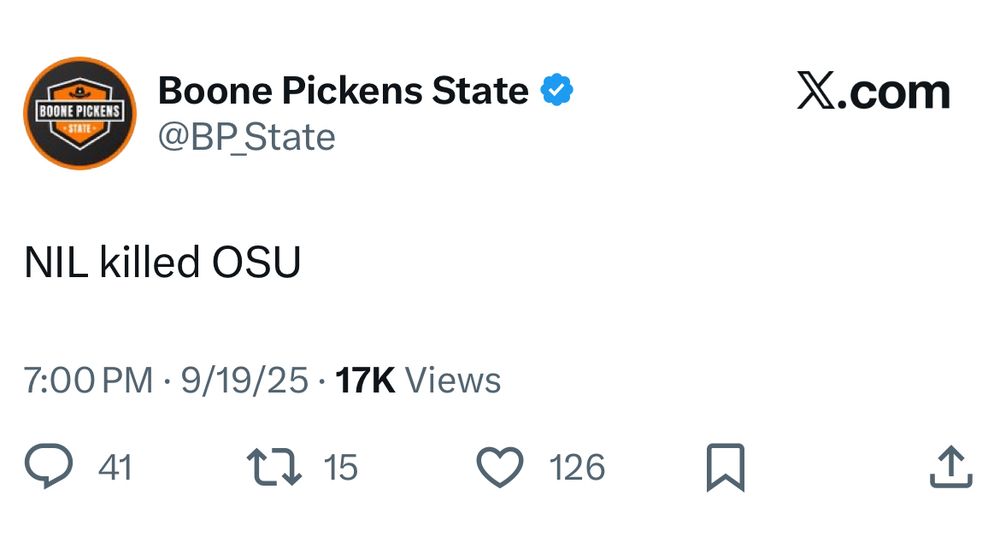Viewport: 1000px width, 538px height.
Task: Click the blue verified checkmark badge
Action: tap(556, 92)
